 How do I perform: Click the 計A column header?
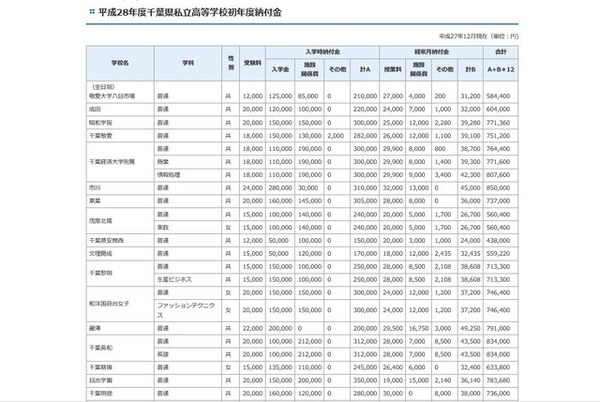click(365, 70)
